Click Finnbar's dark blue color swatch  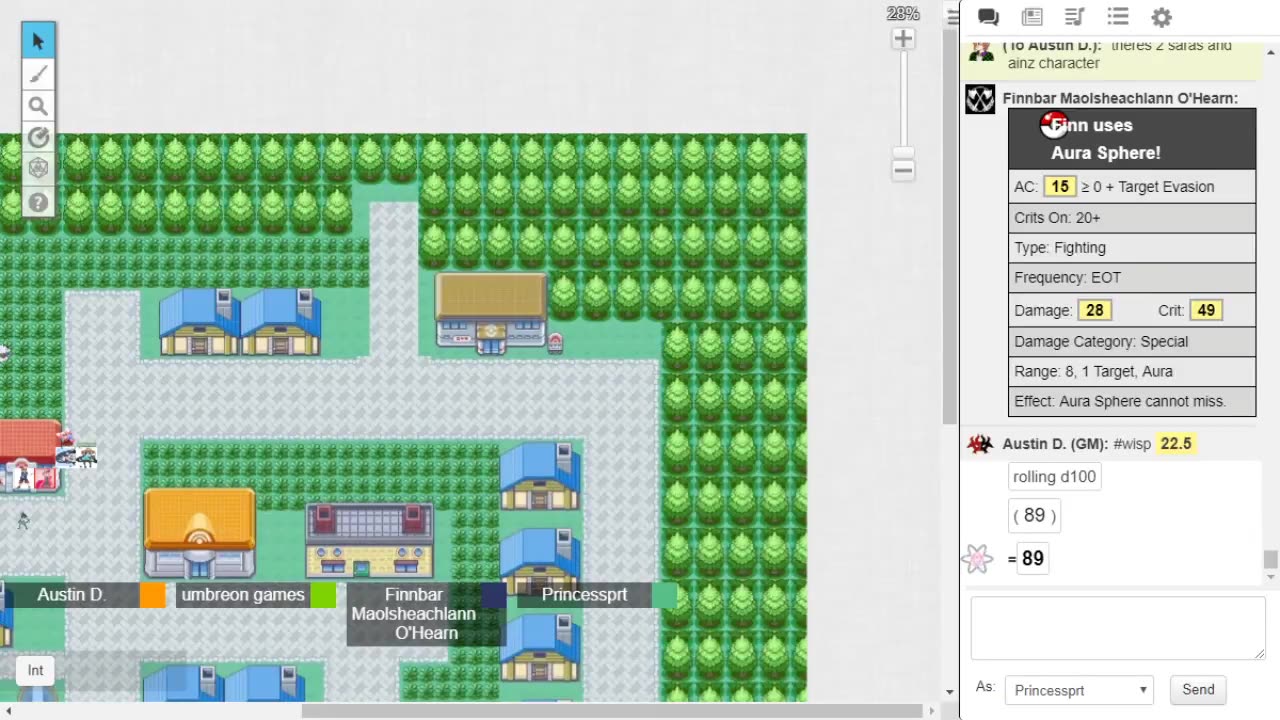[493, 595]
